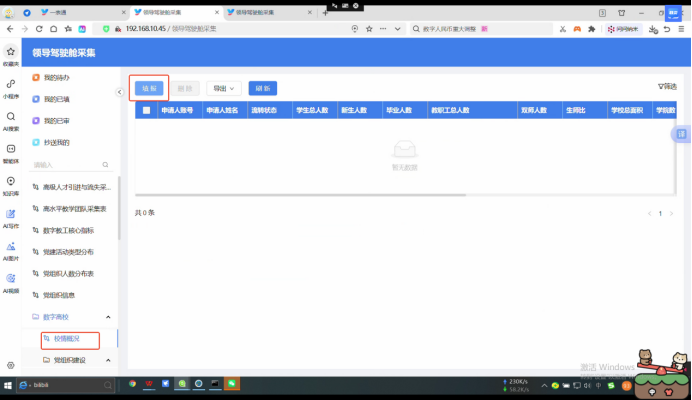
Task: Go to previous page arrow in pagination
Action: (x=649, y=213)
